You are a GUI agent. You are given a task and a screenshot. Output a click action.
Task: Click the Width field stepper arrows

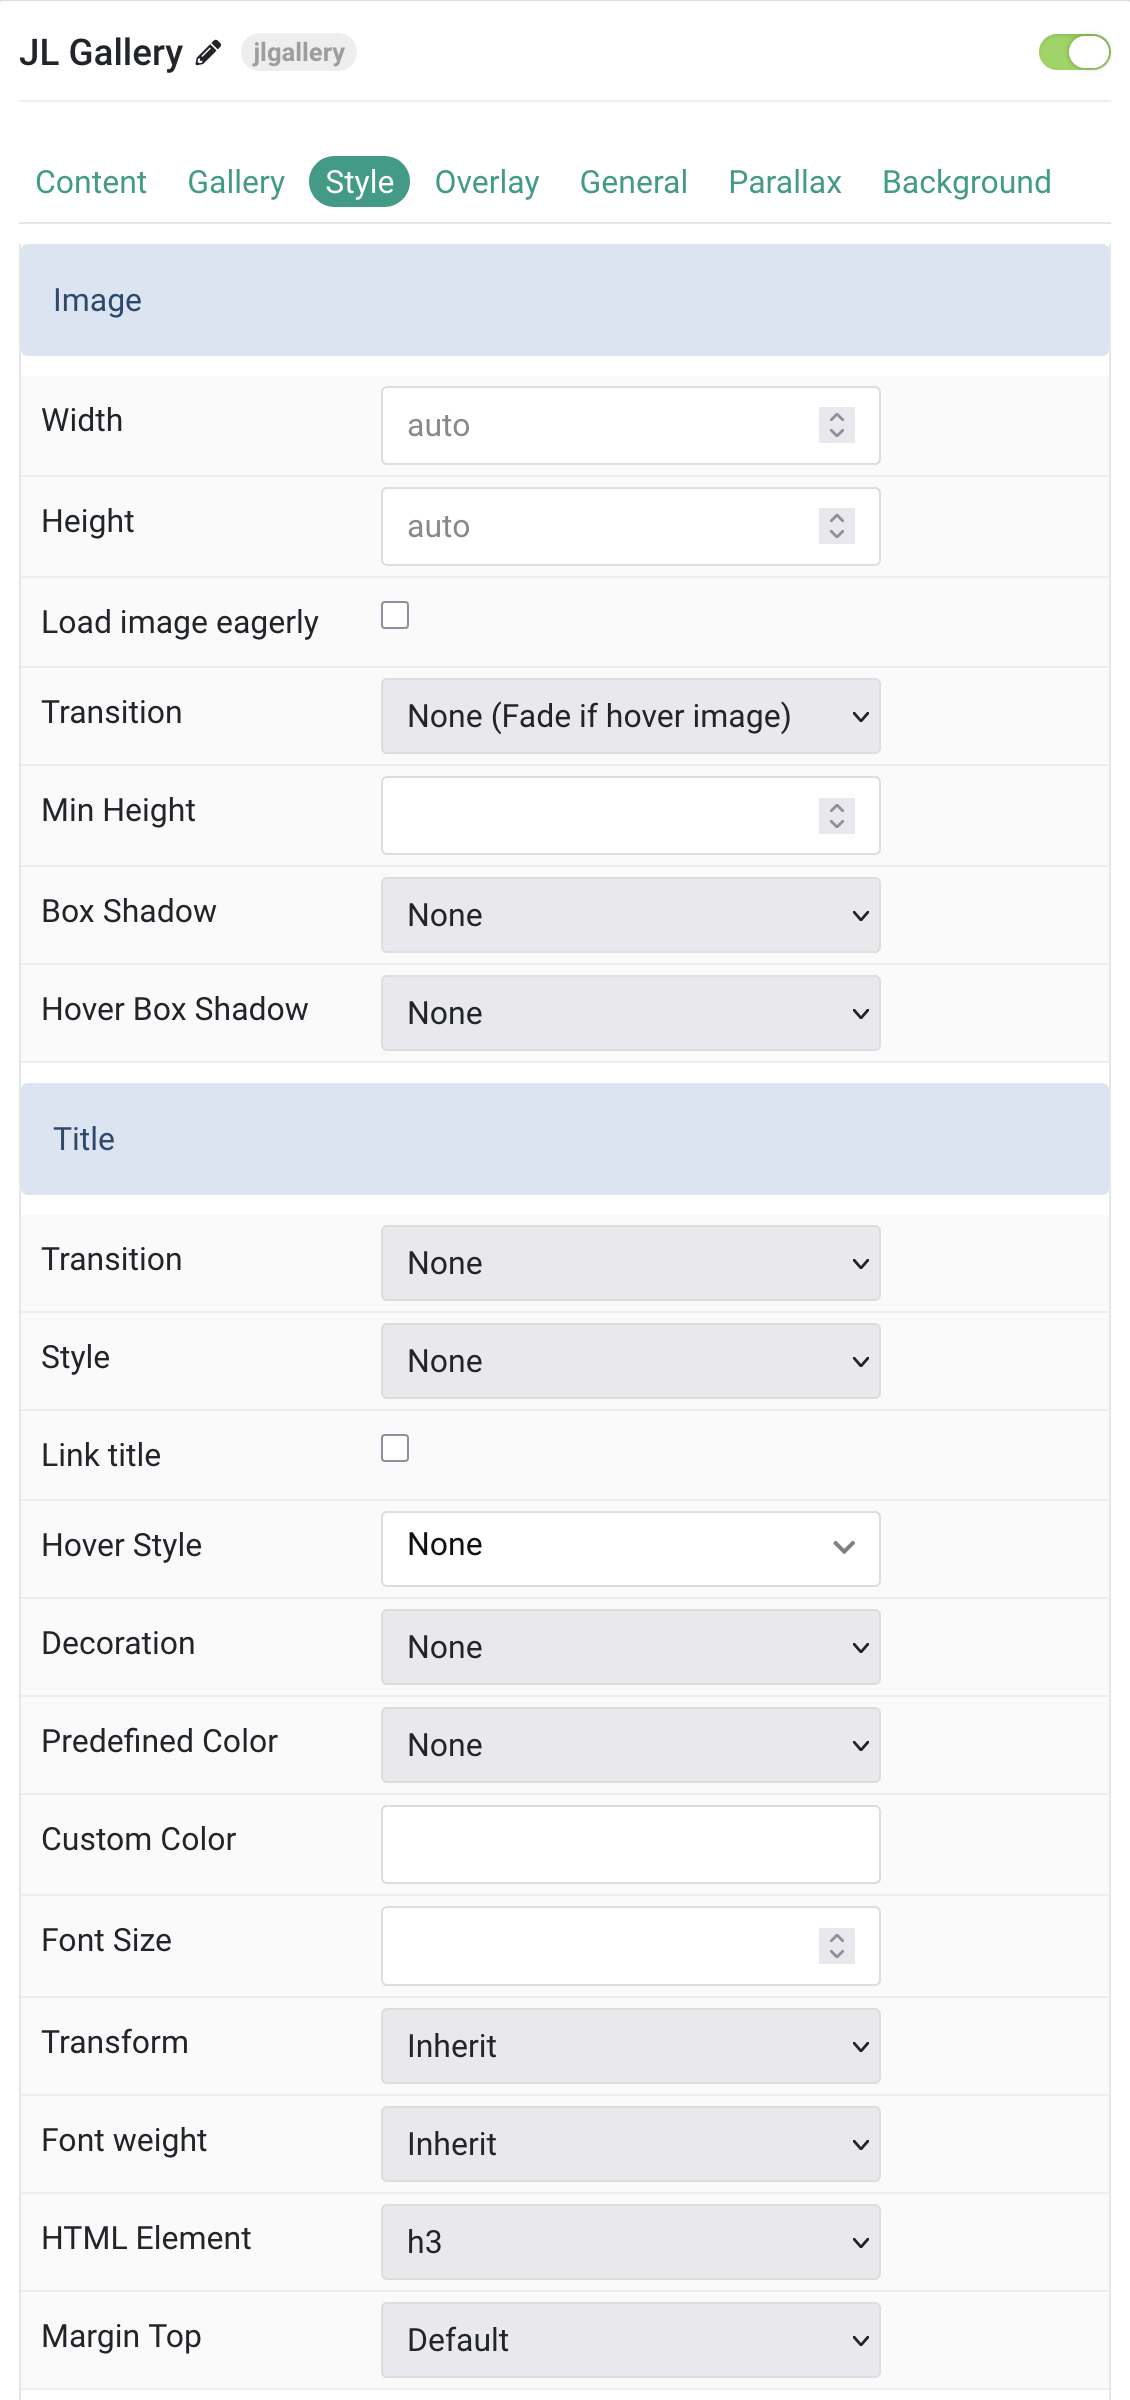(x=837, y=425)
